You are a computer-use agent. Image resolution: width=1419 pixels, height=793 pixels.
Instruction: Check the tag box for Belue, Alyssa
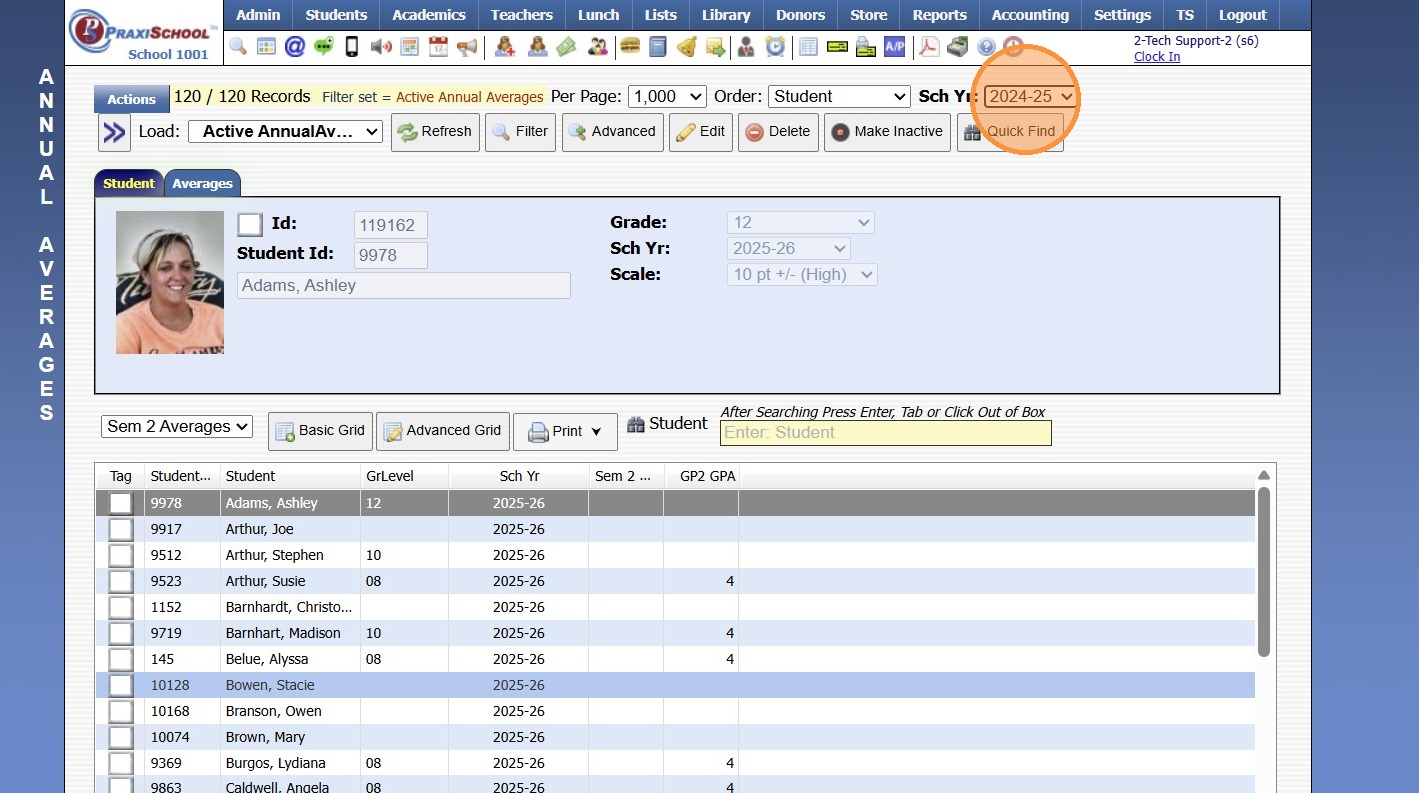click(x=121, y=659)
